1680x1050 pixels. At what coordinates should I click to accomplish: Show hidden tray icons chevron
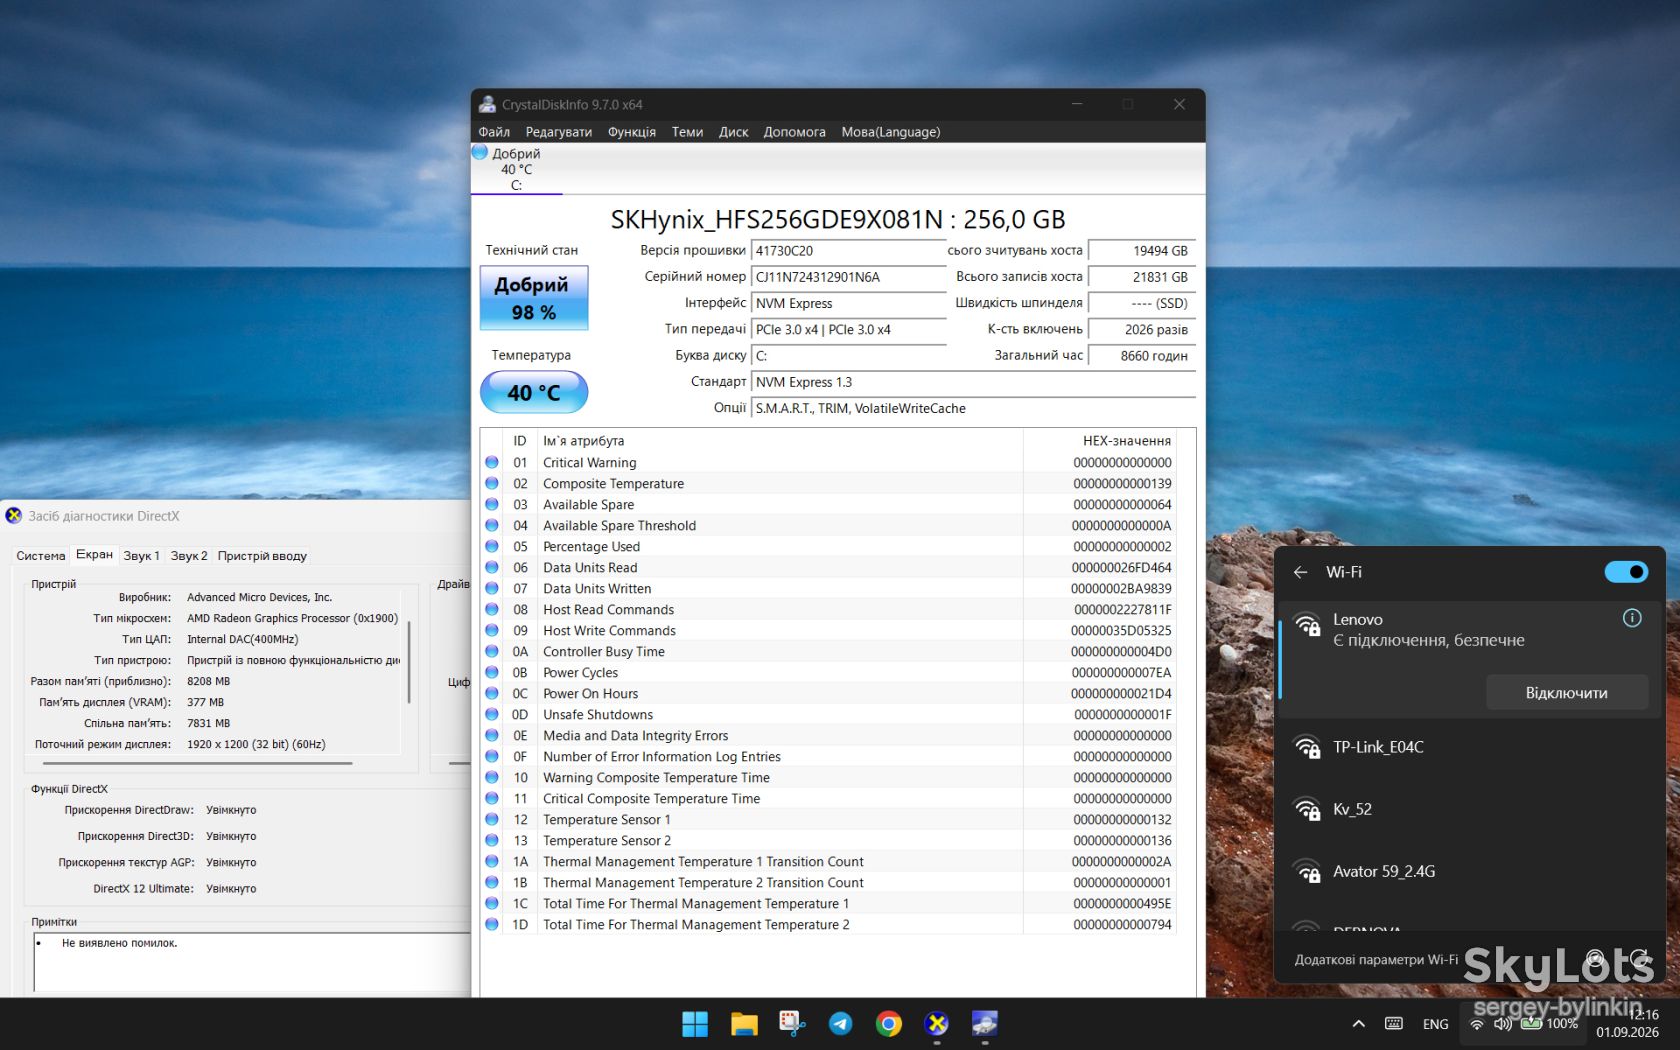point(1358,1024)
